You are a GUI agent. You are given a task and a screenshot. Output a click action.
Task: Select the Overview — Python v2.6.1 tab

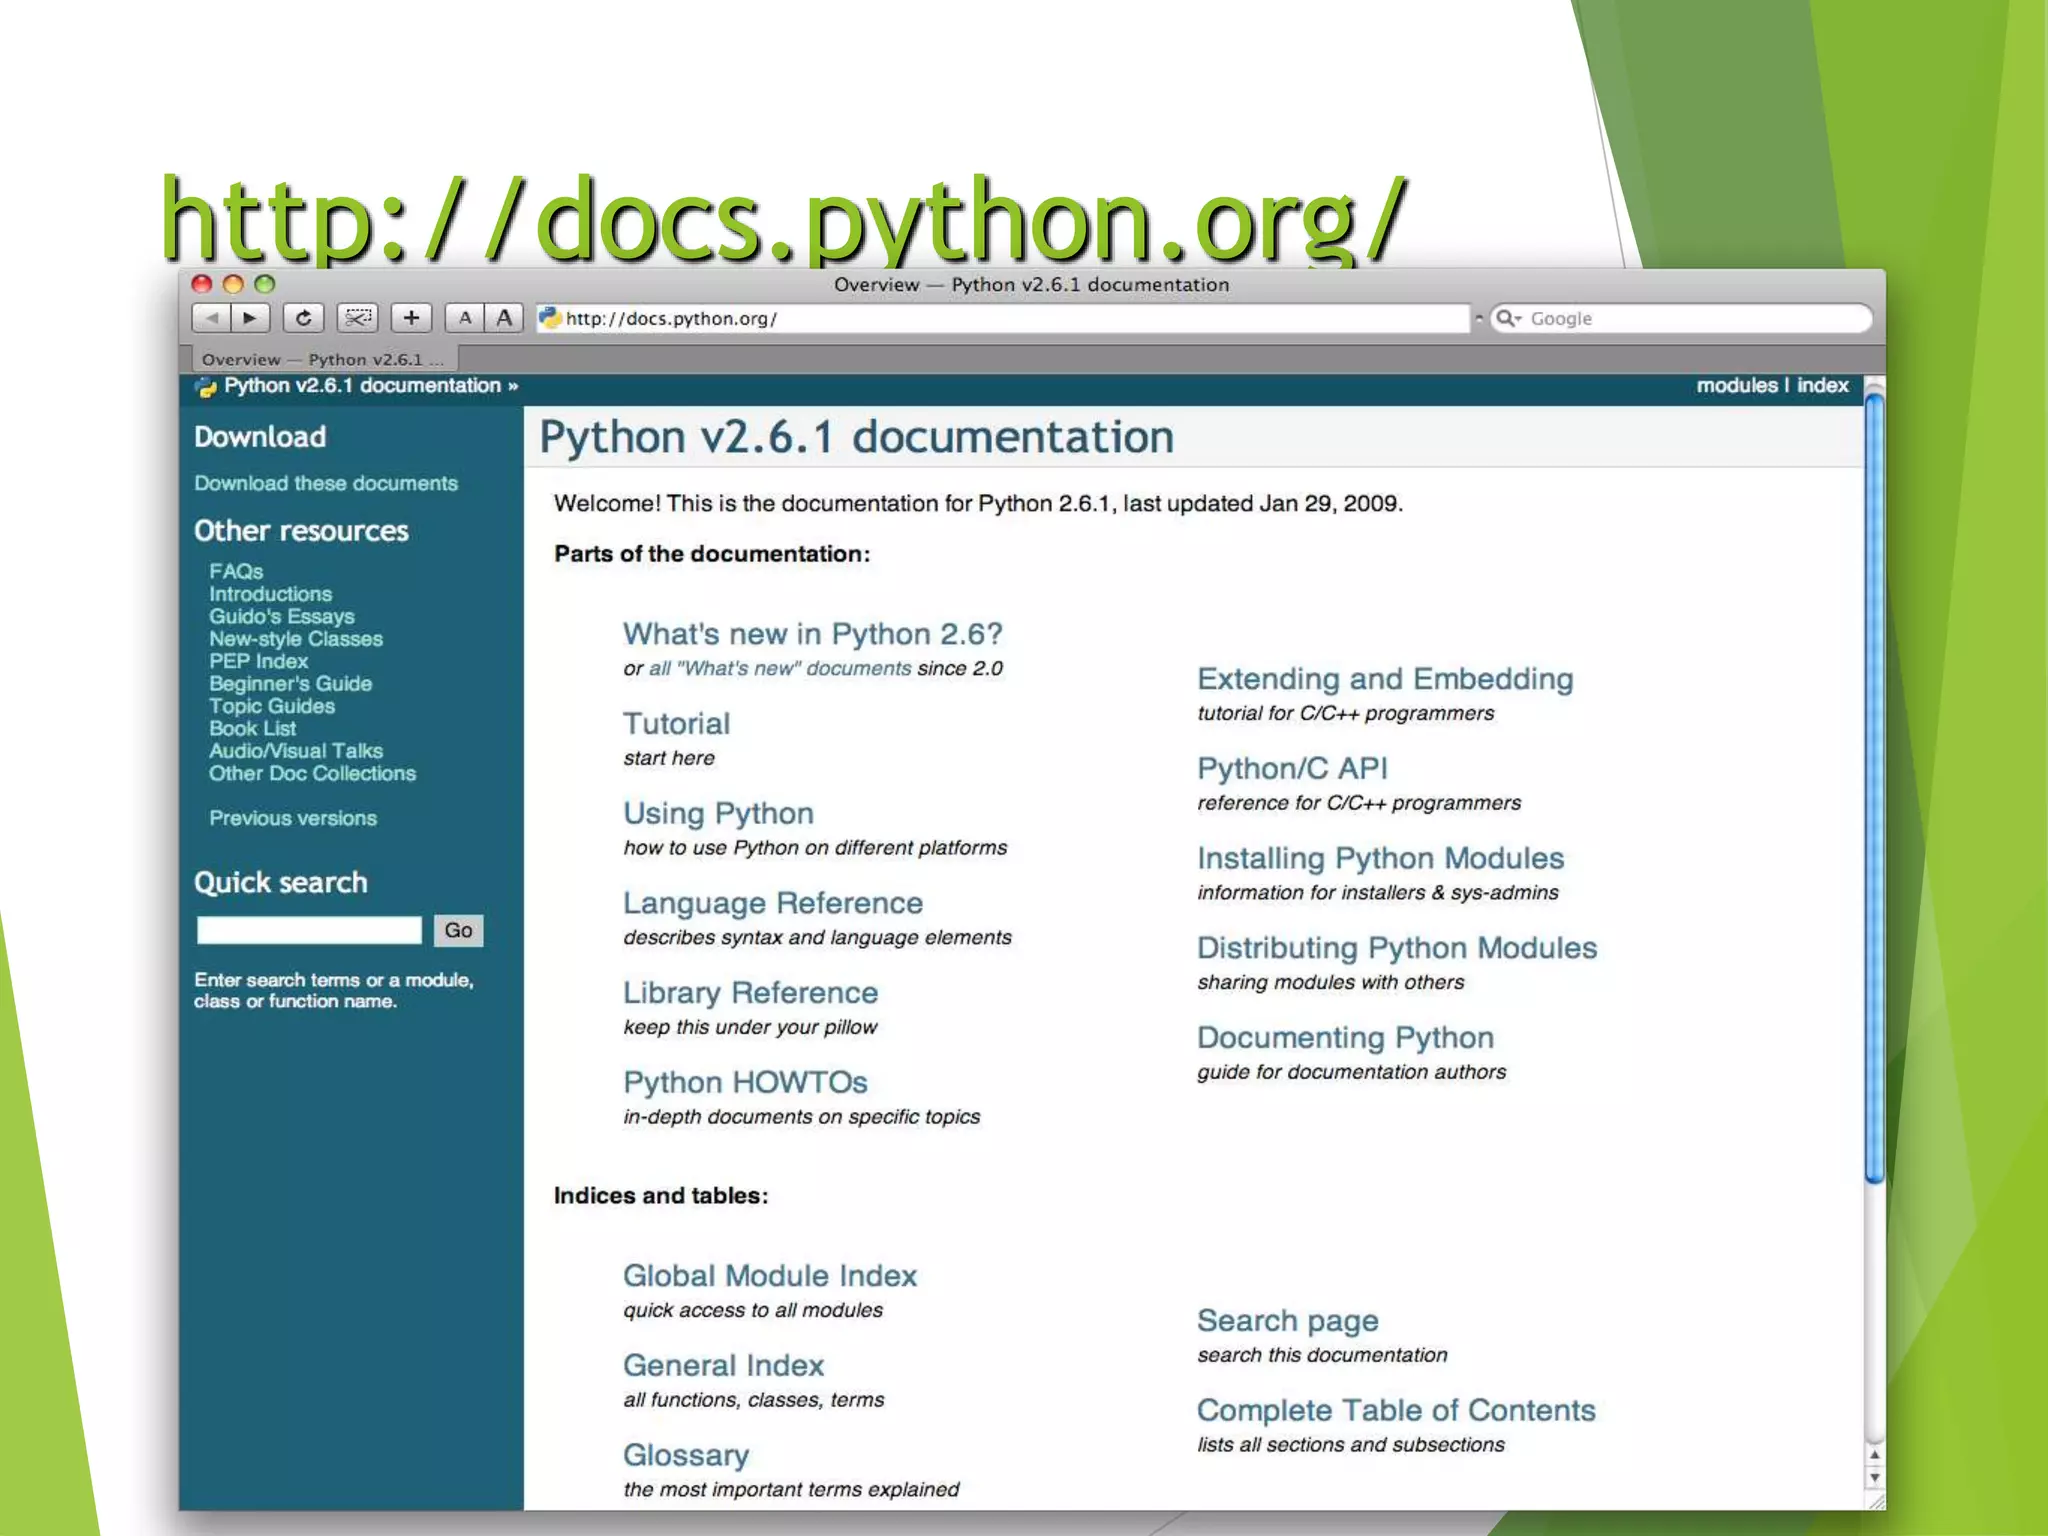pos(323,359)
